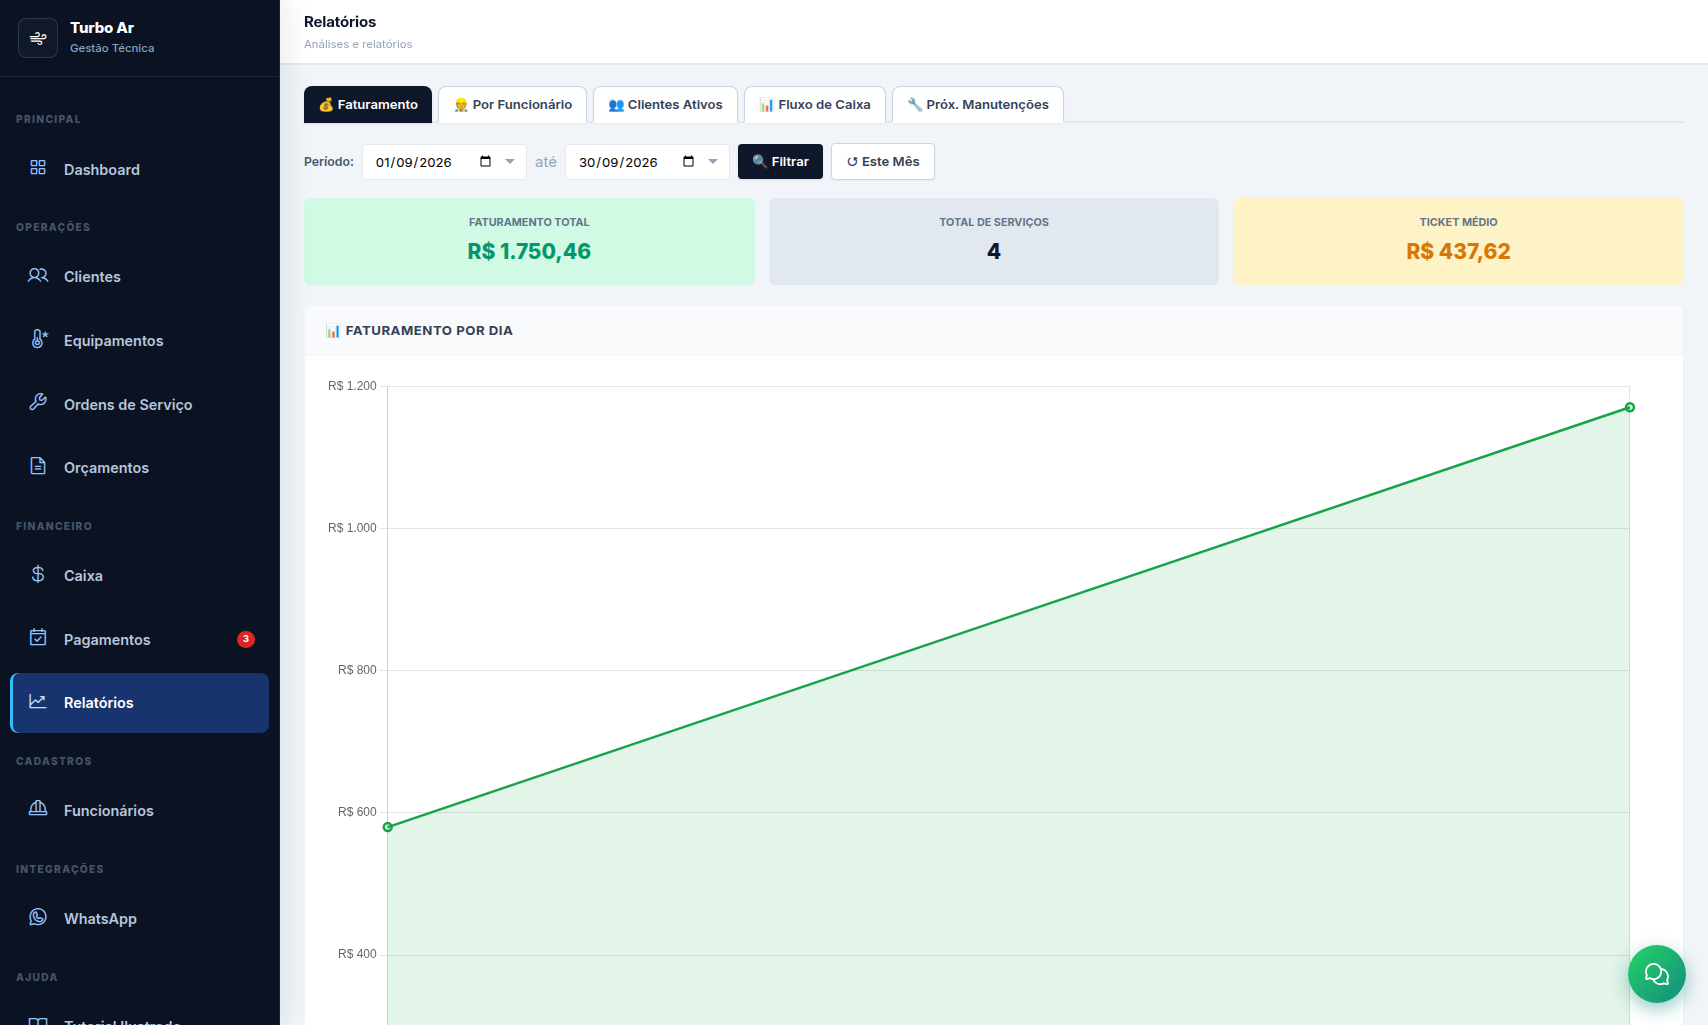Image resolution: width=1708 pixels, height=1025 pixels.
Task: Click the Turbo Ar brand name
Action: tap(102, 28)
